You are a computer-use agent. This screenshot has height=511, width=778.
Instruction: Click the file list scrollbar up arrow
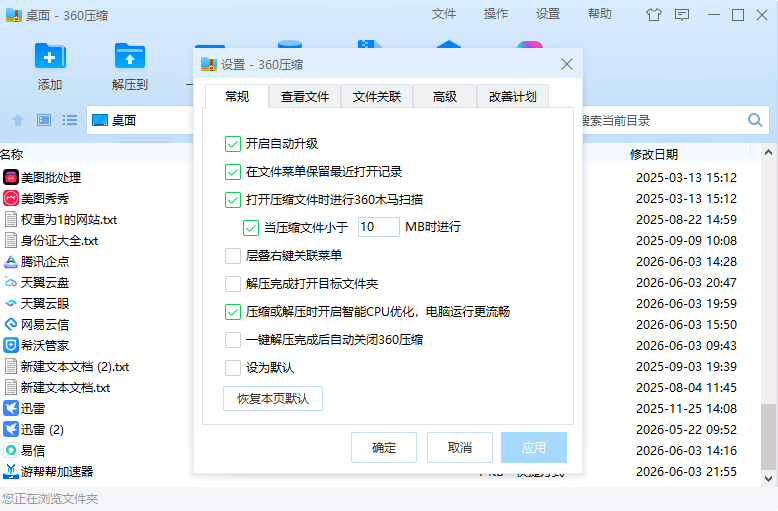(x=768, y=152)
